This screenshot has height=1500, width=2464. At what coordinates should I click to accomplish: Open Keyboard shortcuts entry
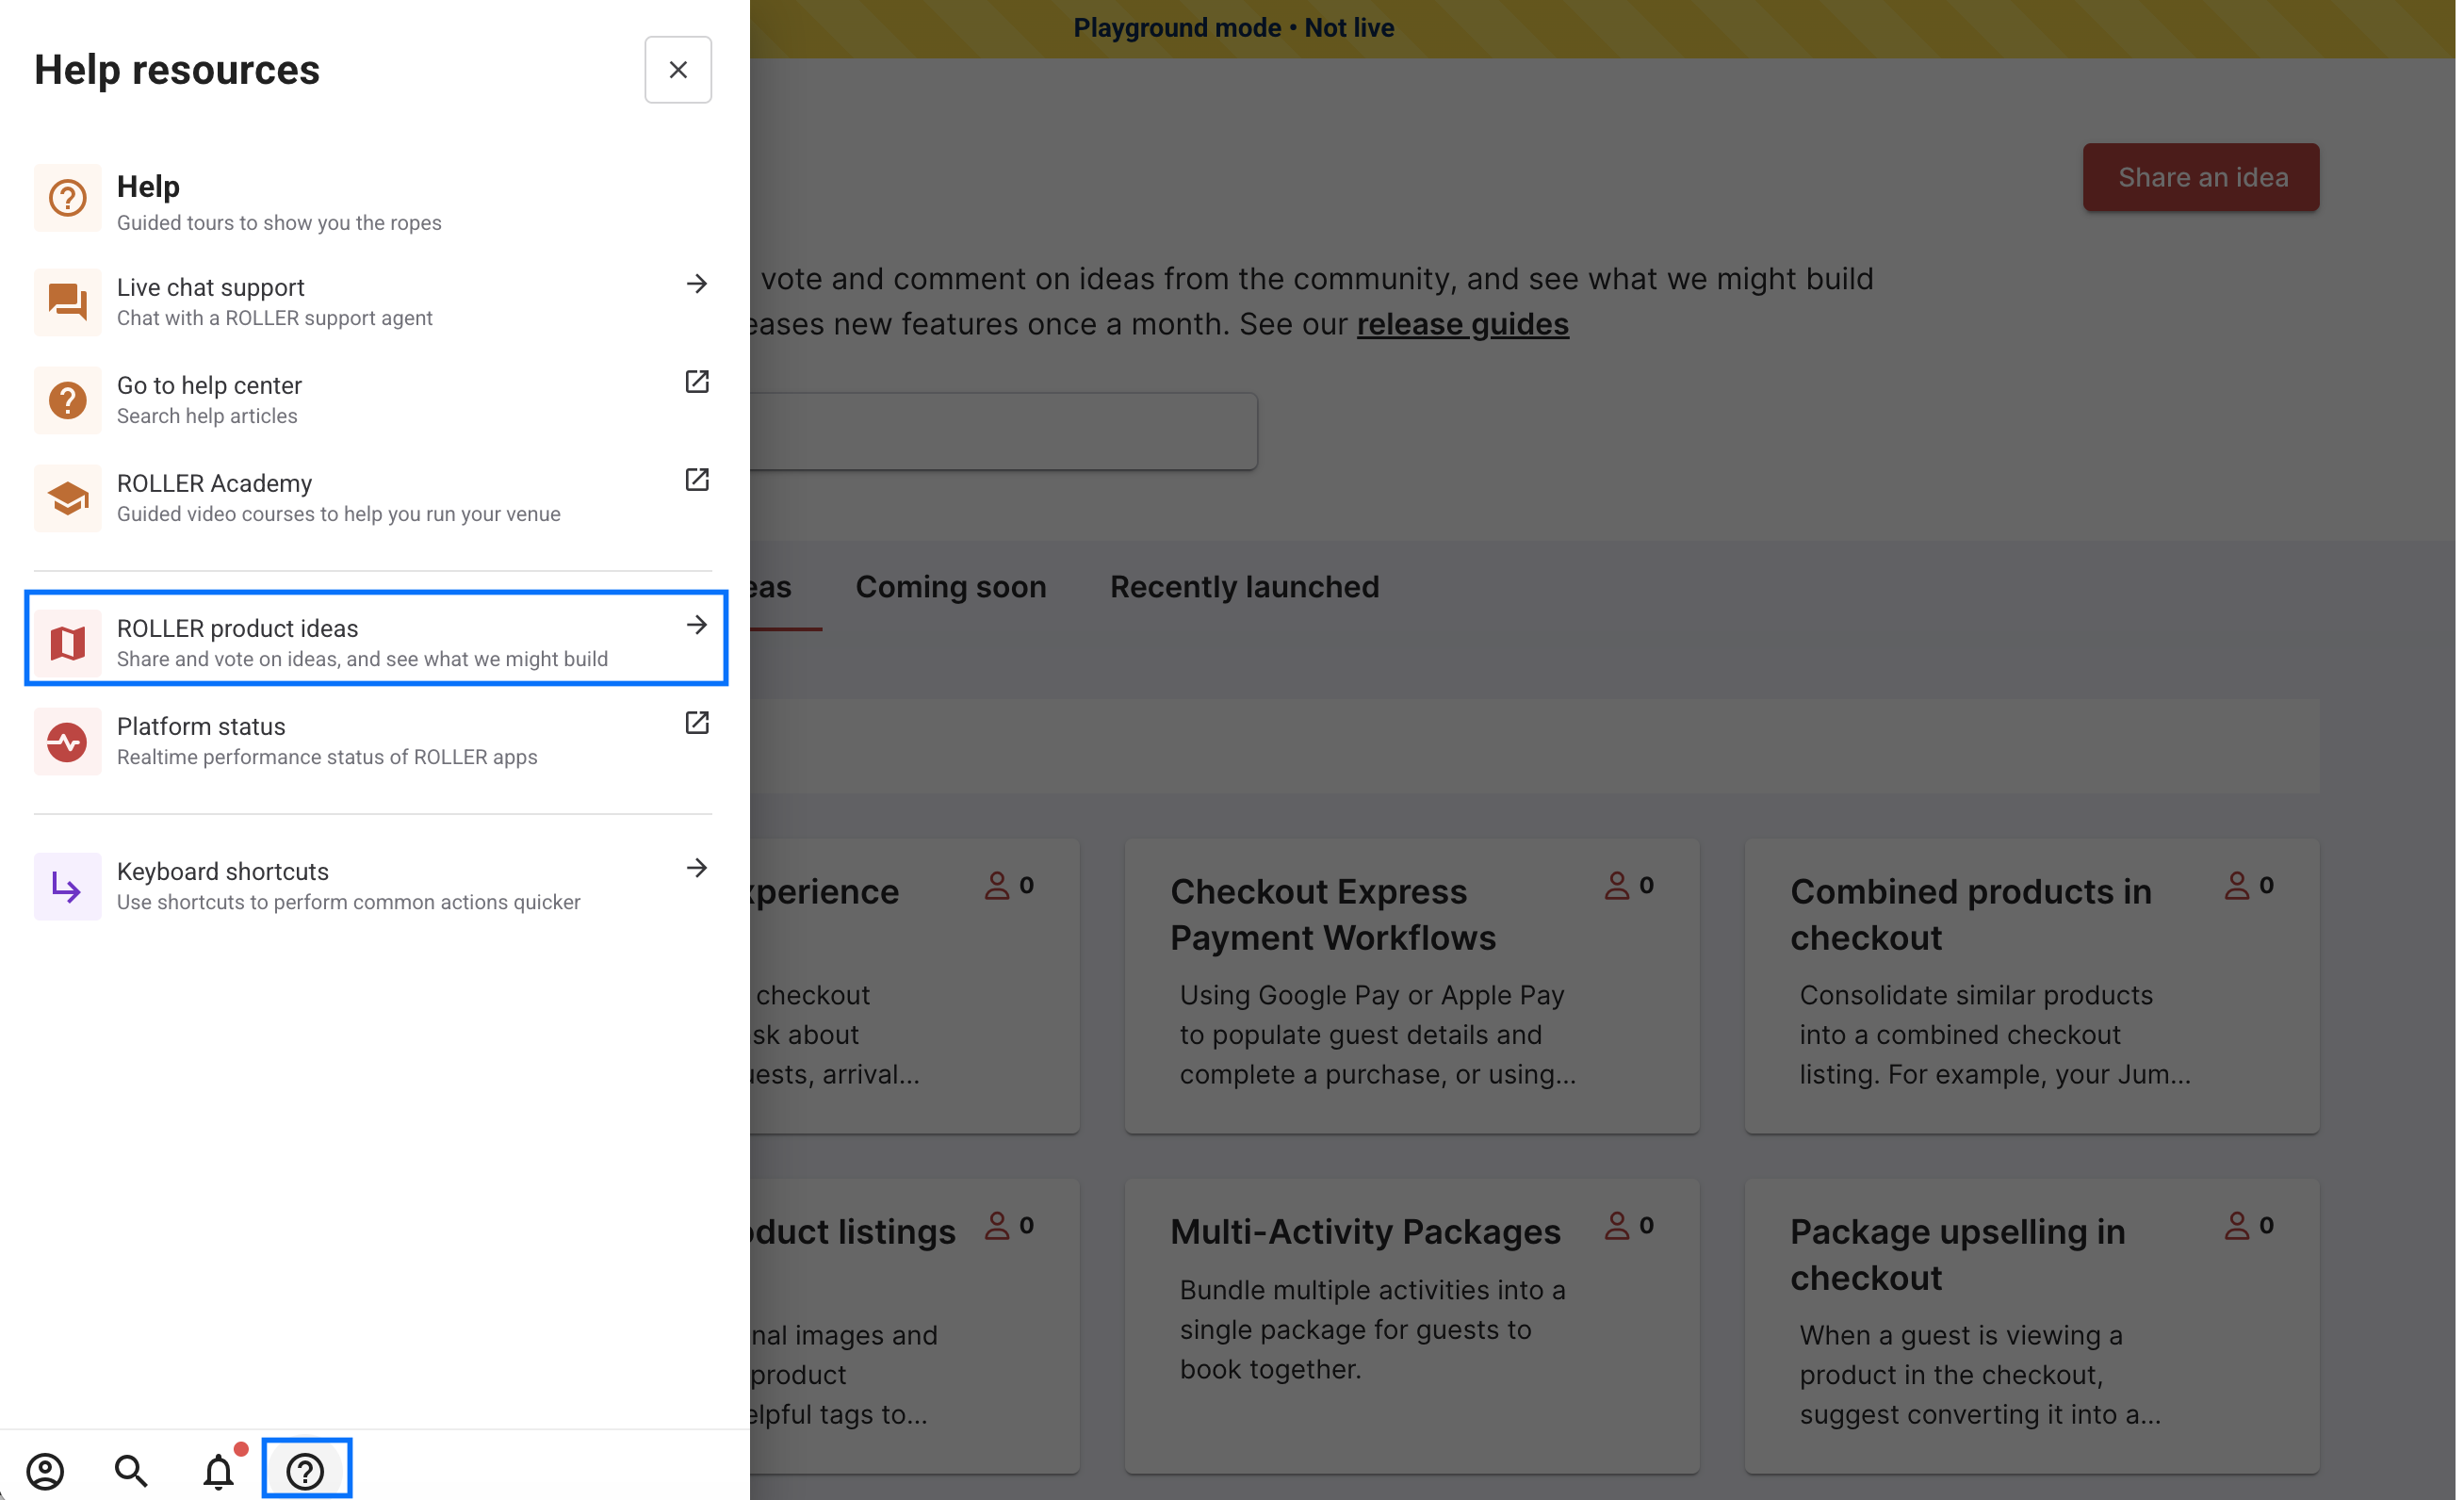(373, 886)
